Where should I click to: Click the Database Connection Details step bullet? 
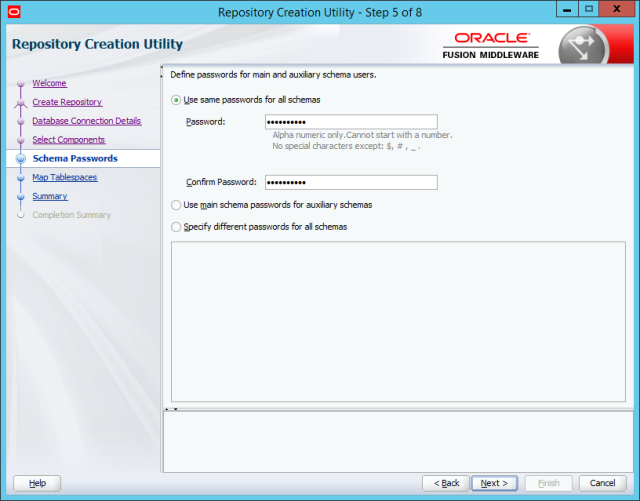click(x=21, y=121)
